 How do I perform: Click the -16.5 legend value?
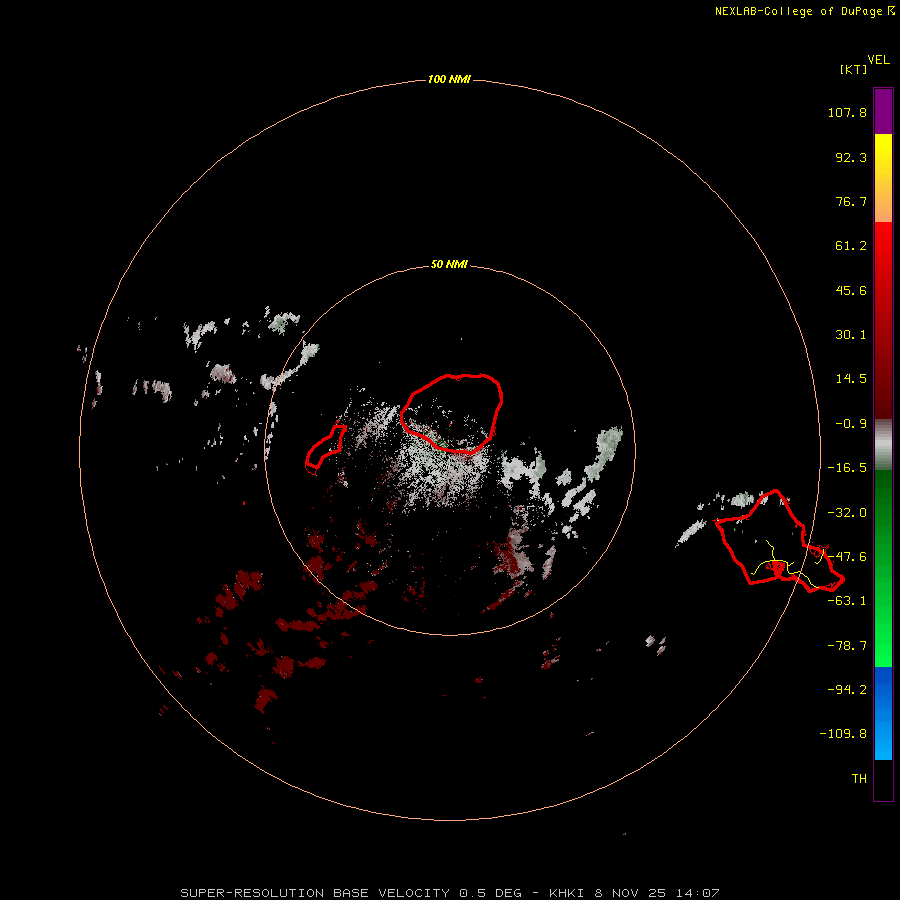pos(847,468)
